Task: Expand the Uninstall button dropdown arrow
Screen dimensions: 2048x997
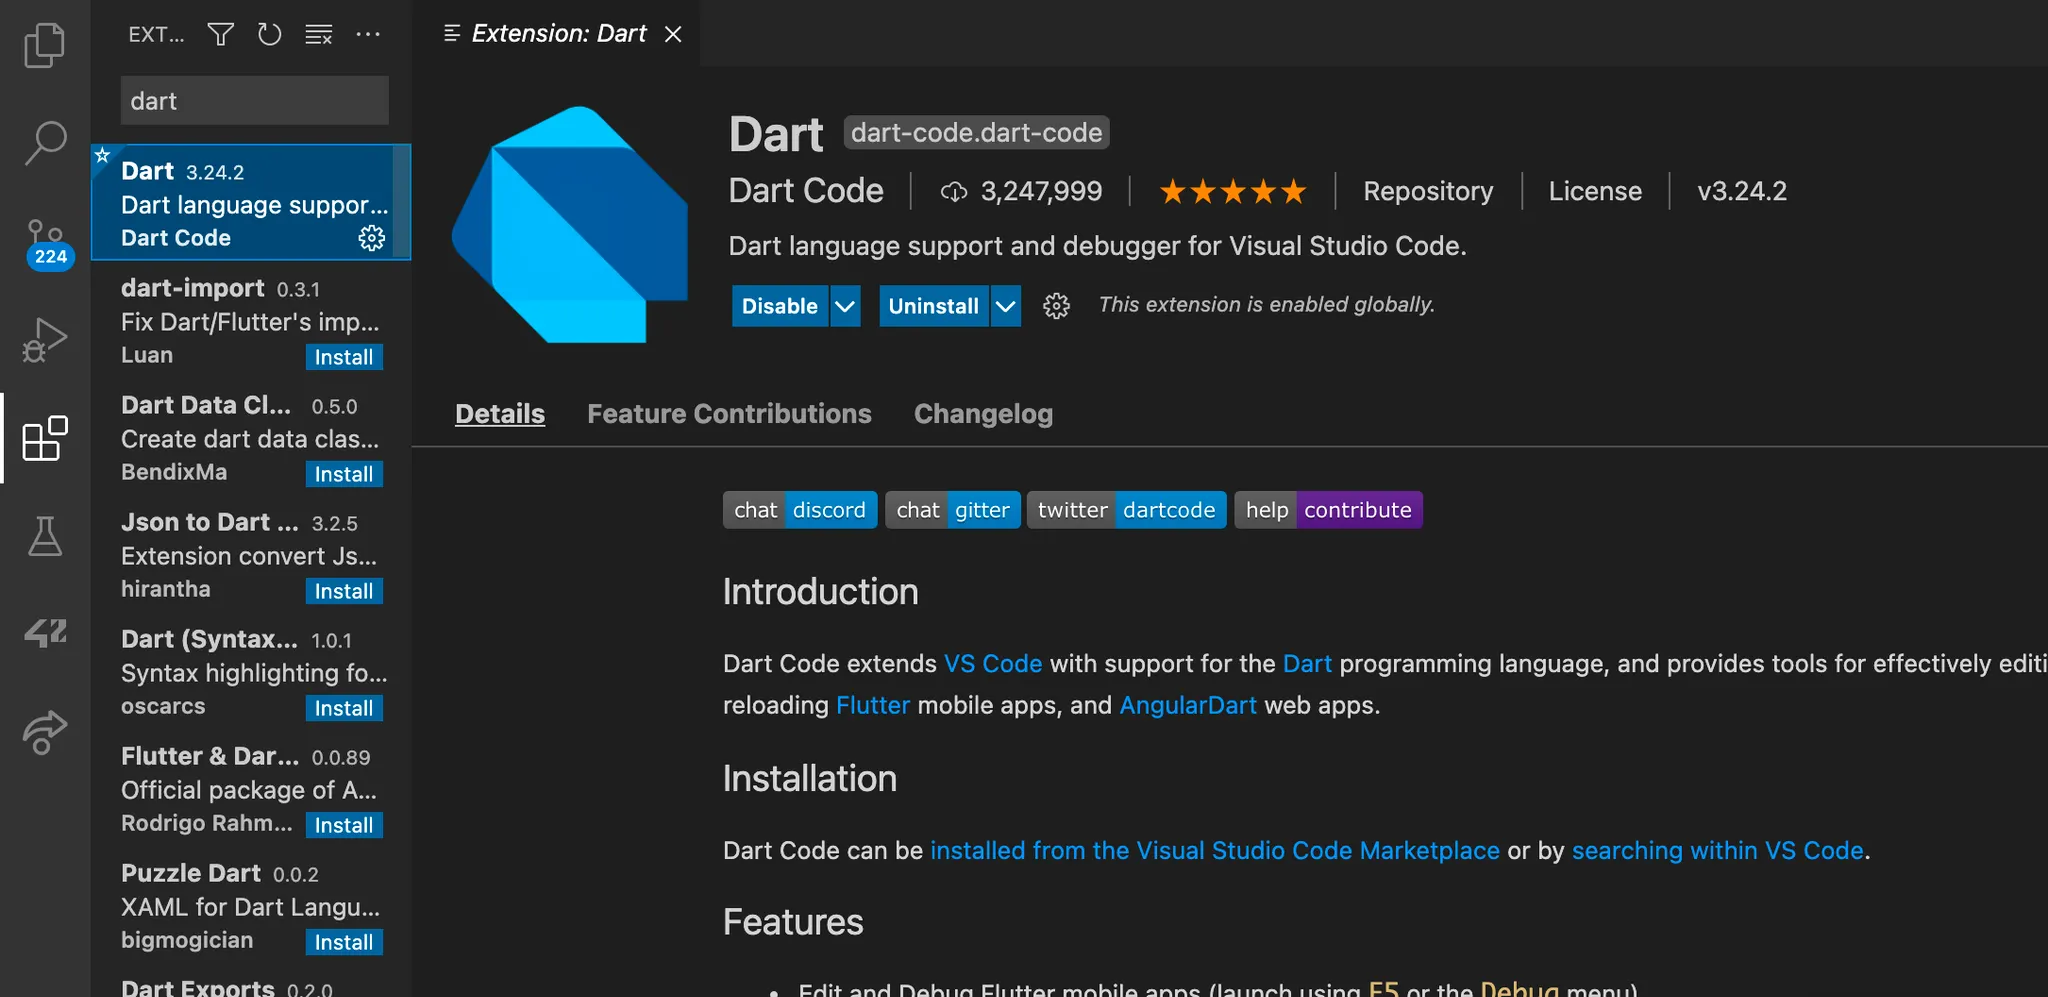Action: (x=1005, y=306)
